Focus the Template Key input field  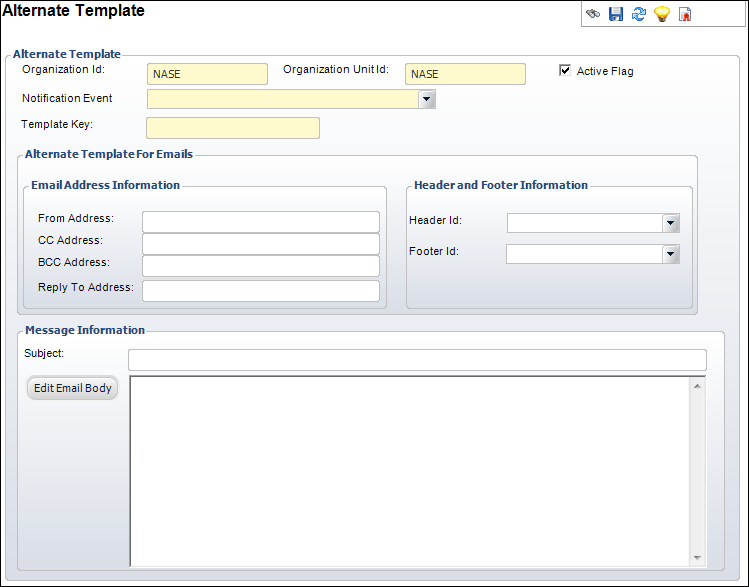pos(233,128)
